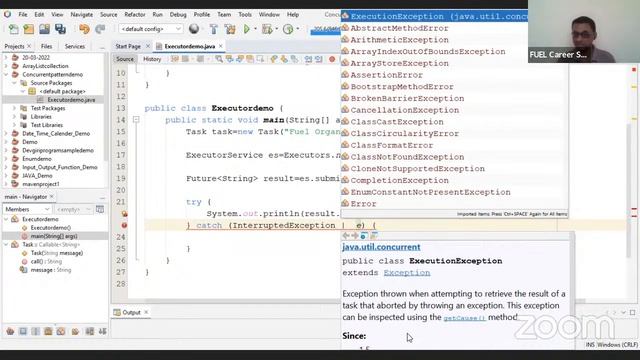Toggle Show Fields filter in Navigator
The image size is (640, 360).
coord(23,331)
